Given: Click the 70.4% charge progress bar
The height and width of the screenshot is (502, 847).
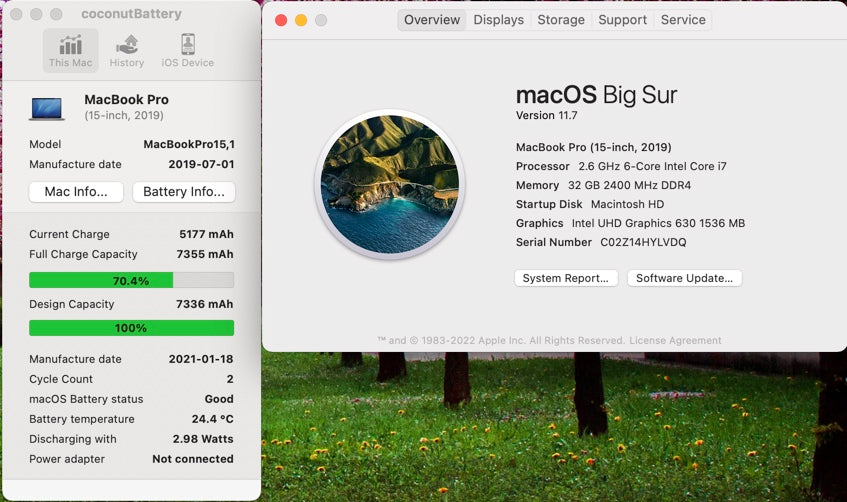Looking at the screenshot, I should pos(131,280).
